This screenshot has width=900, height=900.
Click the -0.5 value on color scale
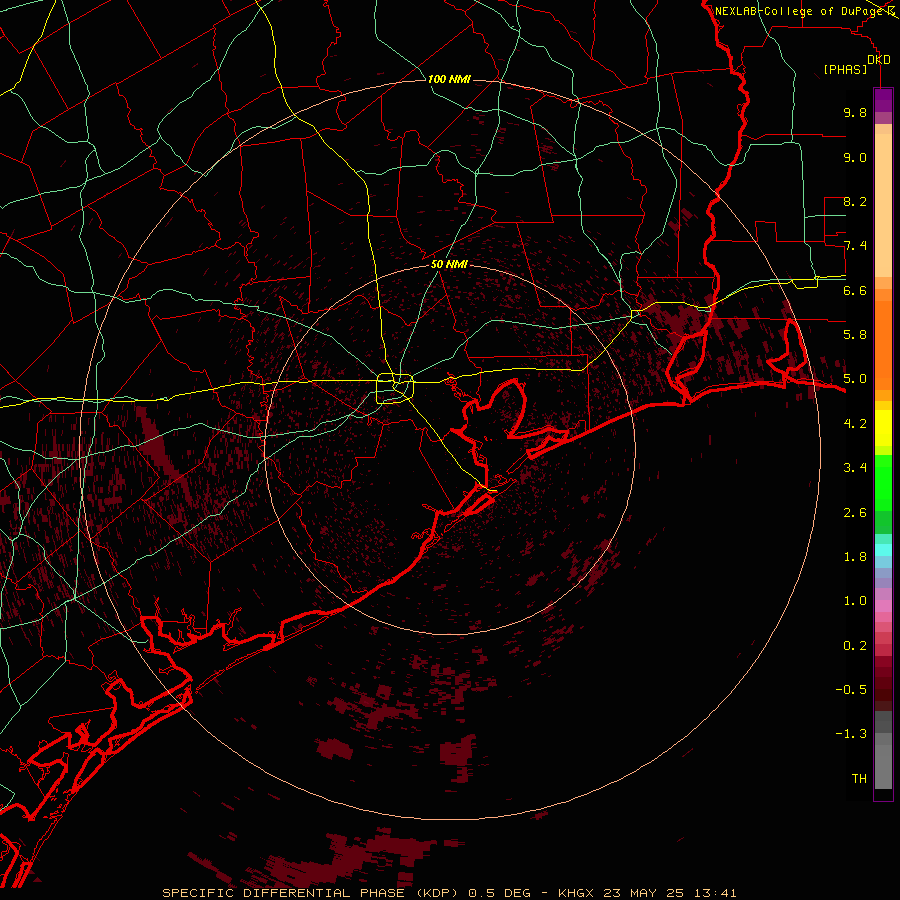851,690
